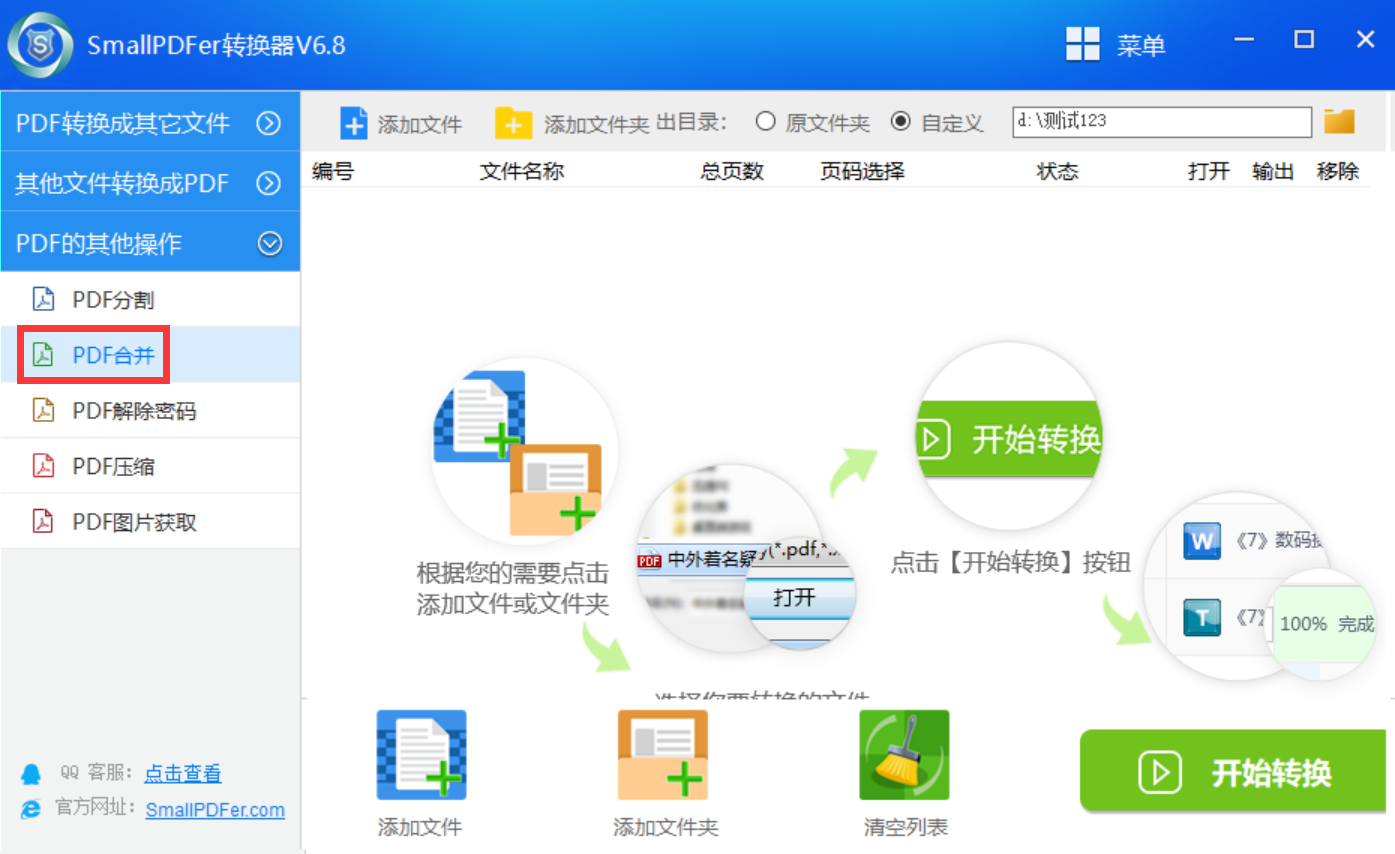Viewport: 1395px width, 854px height.
Task: Select PDF合并 in the sidebar
Action: pos(150,354)
